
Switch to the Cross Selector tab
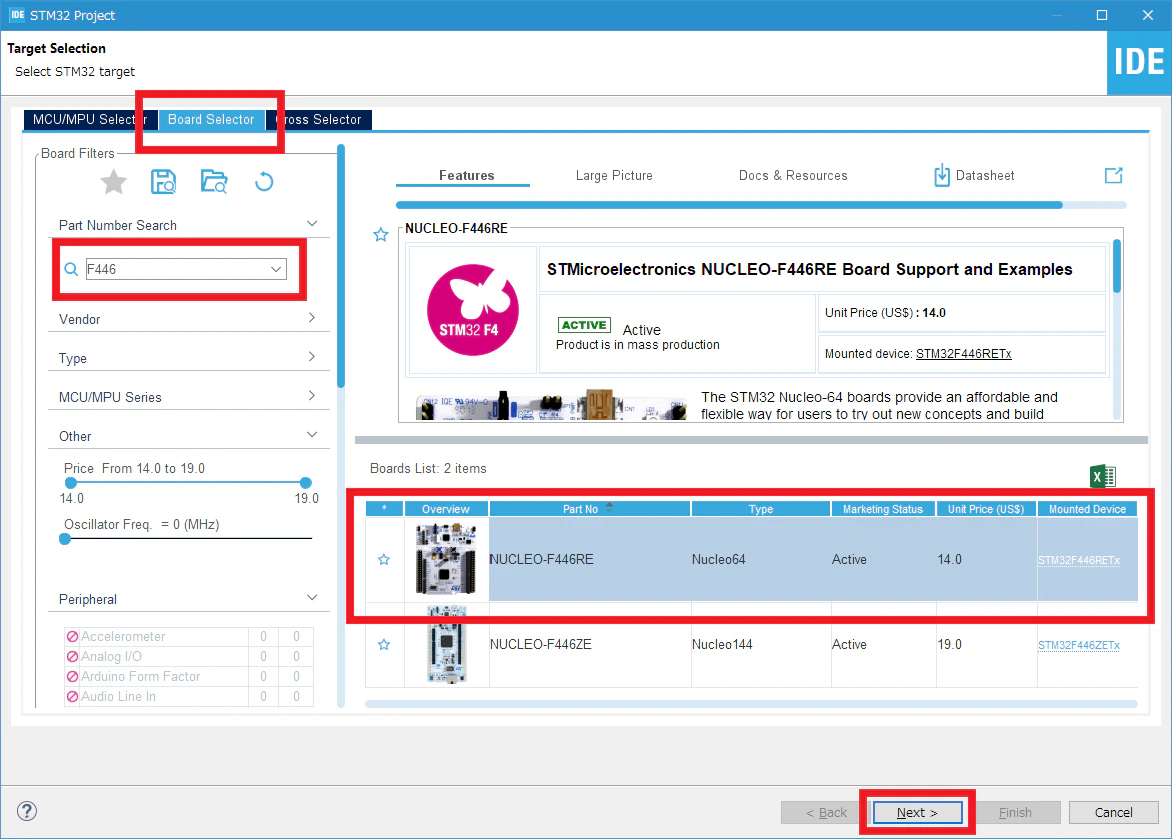(319, 120)
